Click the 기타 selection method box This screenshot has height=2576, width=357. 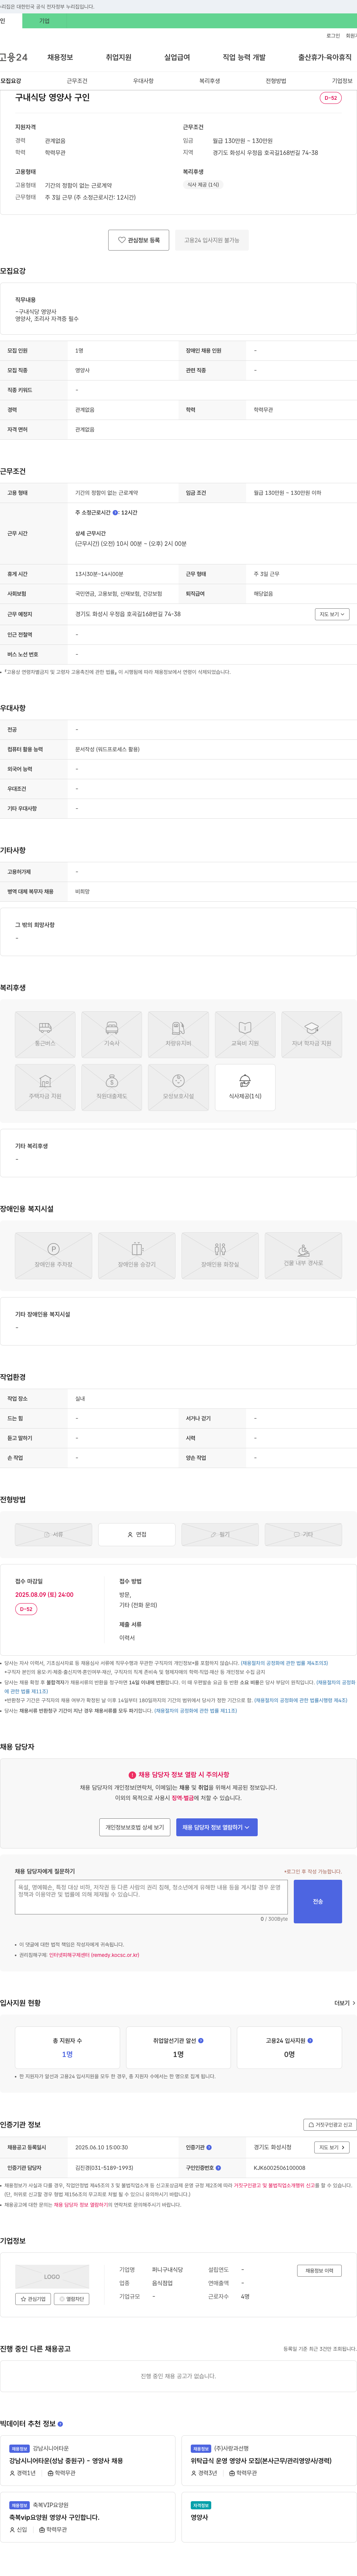click(x=303, y=1534)
